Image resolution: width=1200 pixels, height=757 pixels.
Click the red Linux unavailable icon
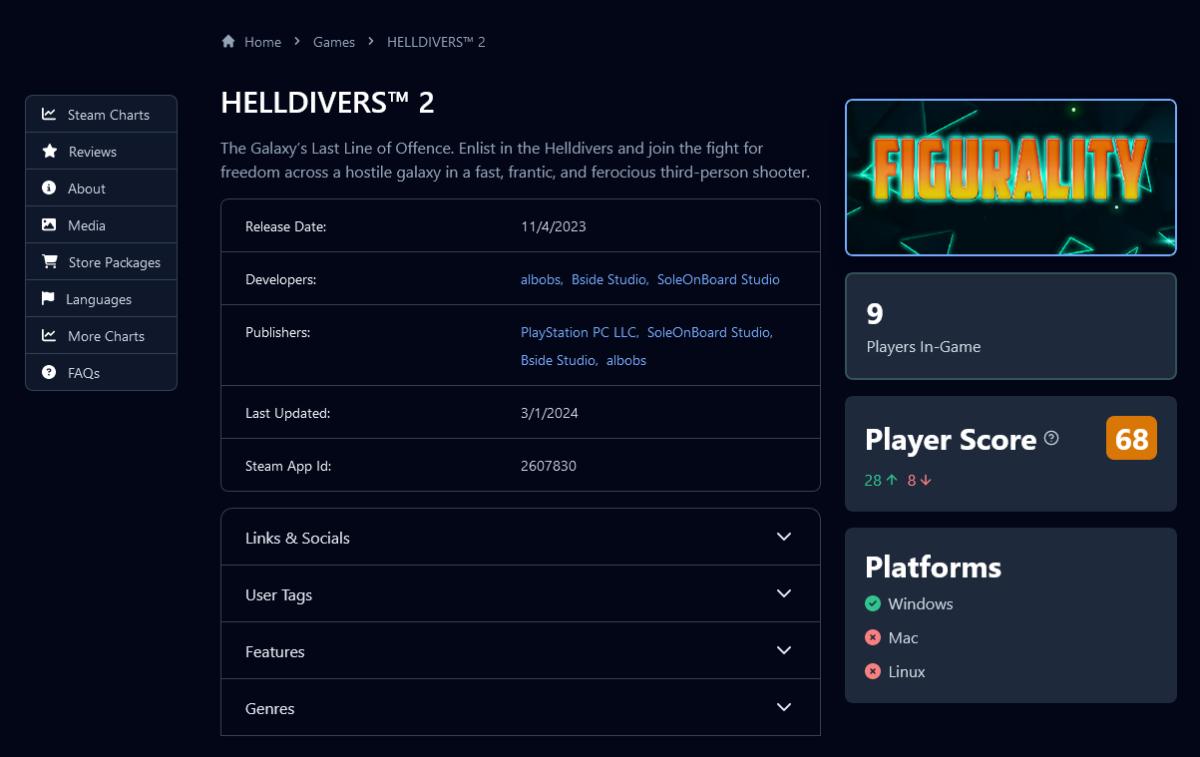point(873,671)
